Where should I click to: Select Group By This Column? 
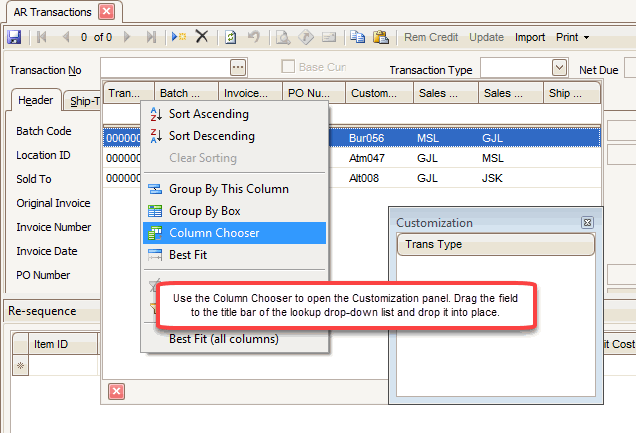(x=229, y=189)
